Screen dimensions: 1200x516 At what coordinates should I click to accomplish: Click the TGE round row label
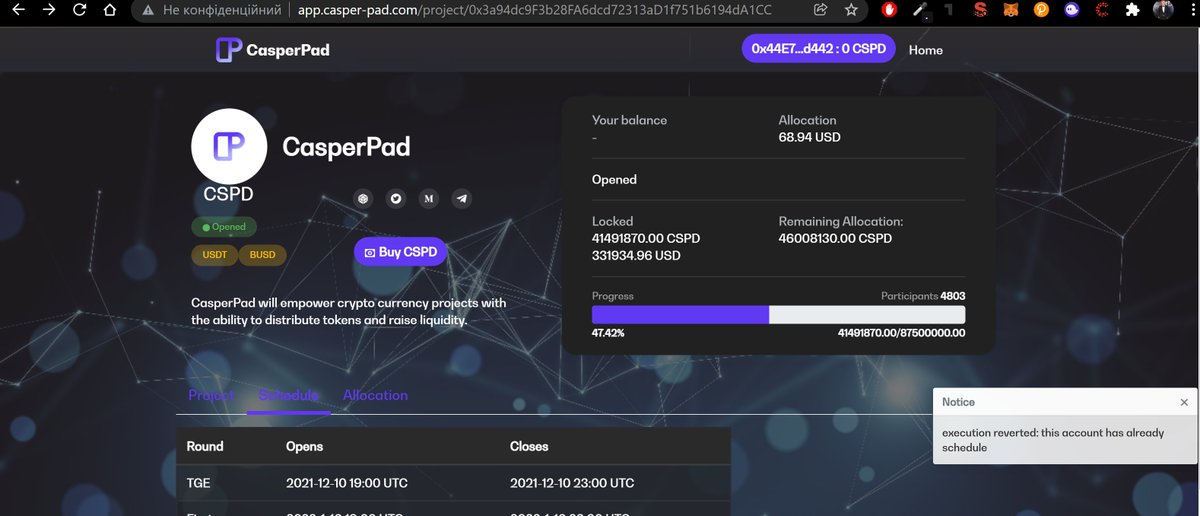(x=198, y=482)
